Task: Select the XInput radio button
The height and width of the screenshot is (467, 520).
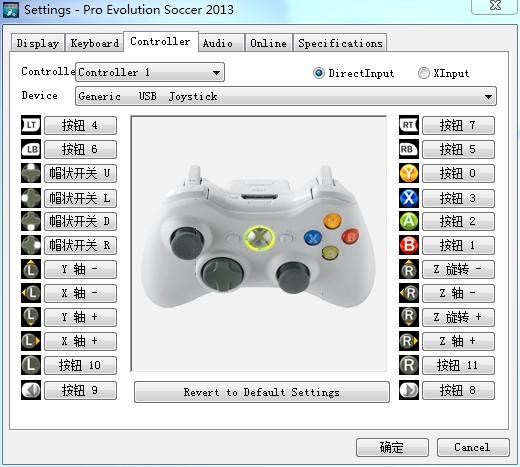Action: (x=424, y=73)
